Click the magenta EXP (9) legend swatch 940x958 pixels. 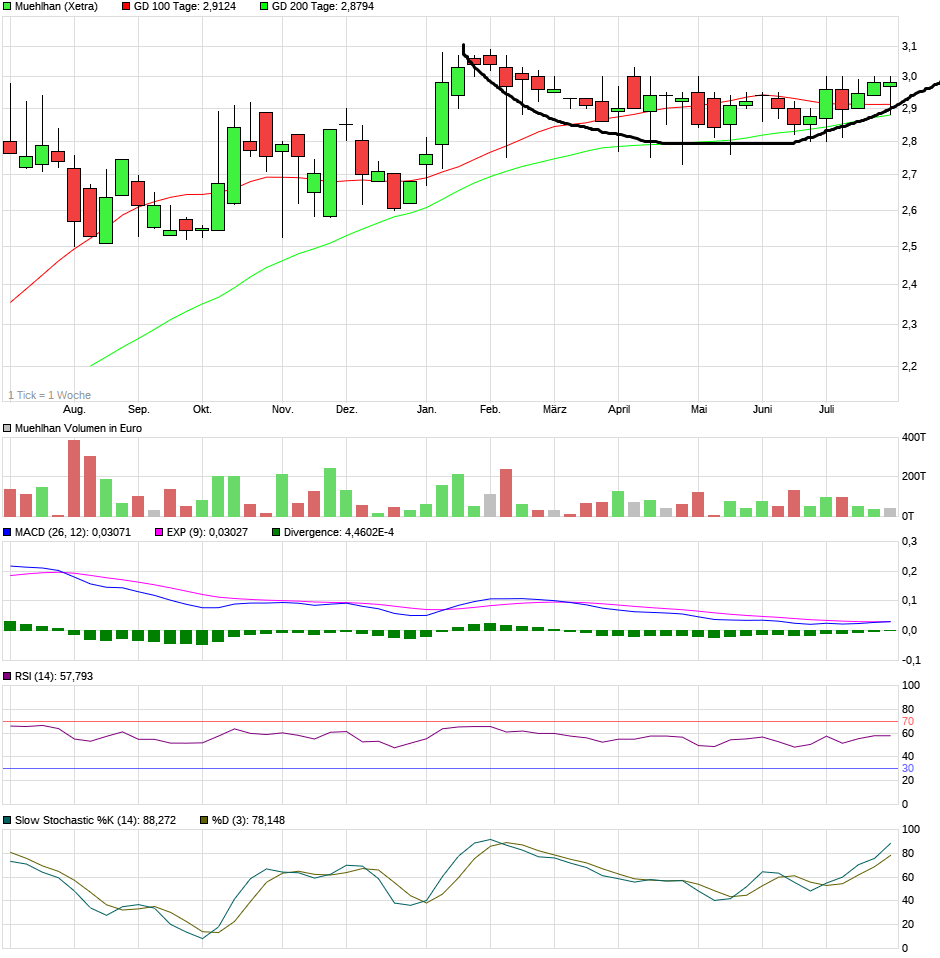(158, 532)
